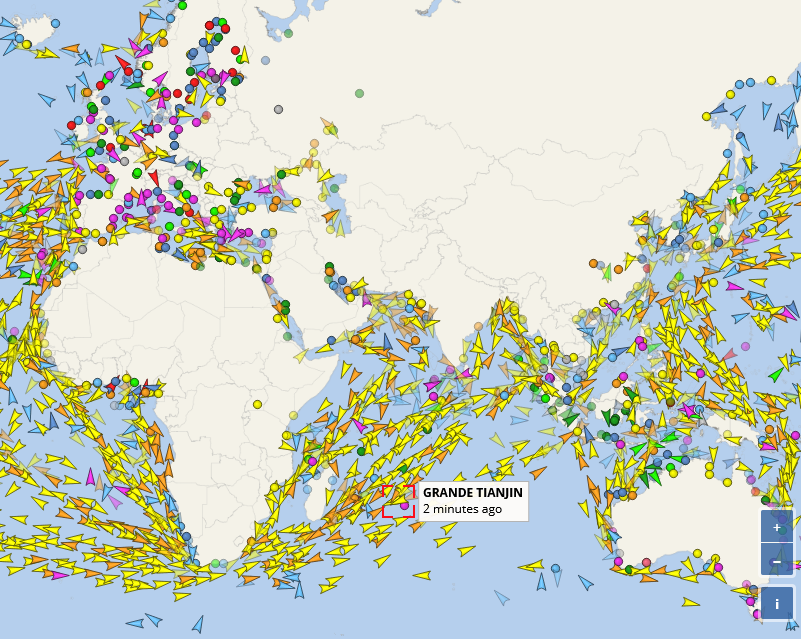The height and width of the screenshot is (639, 801).
Task: Select the upward blue arrow at bottom edge below Africa
Action: [198, 624]
